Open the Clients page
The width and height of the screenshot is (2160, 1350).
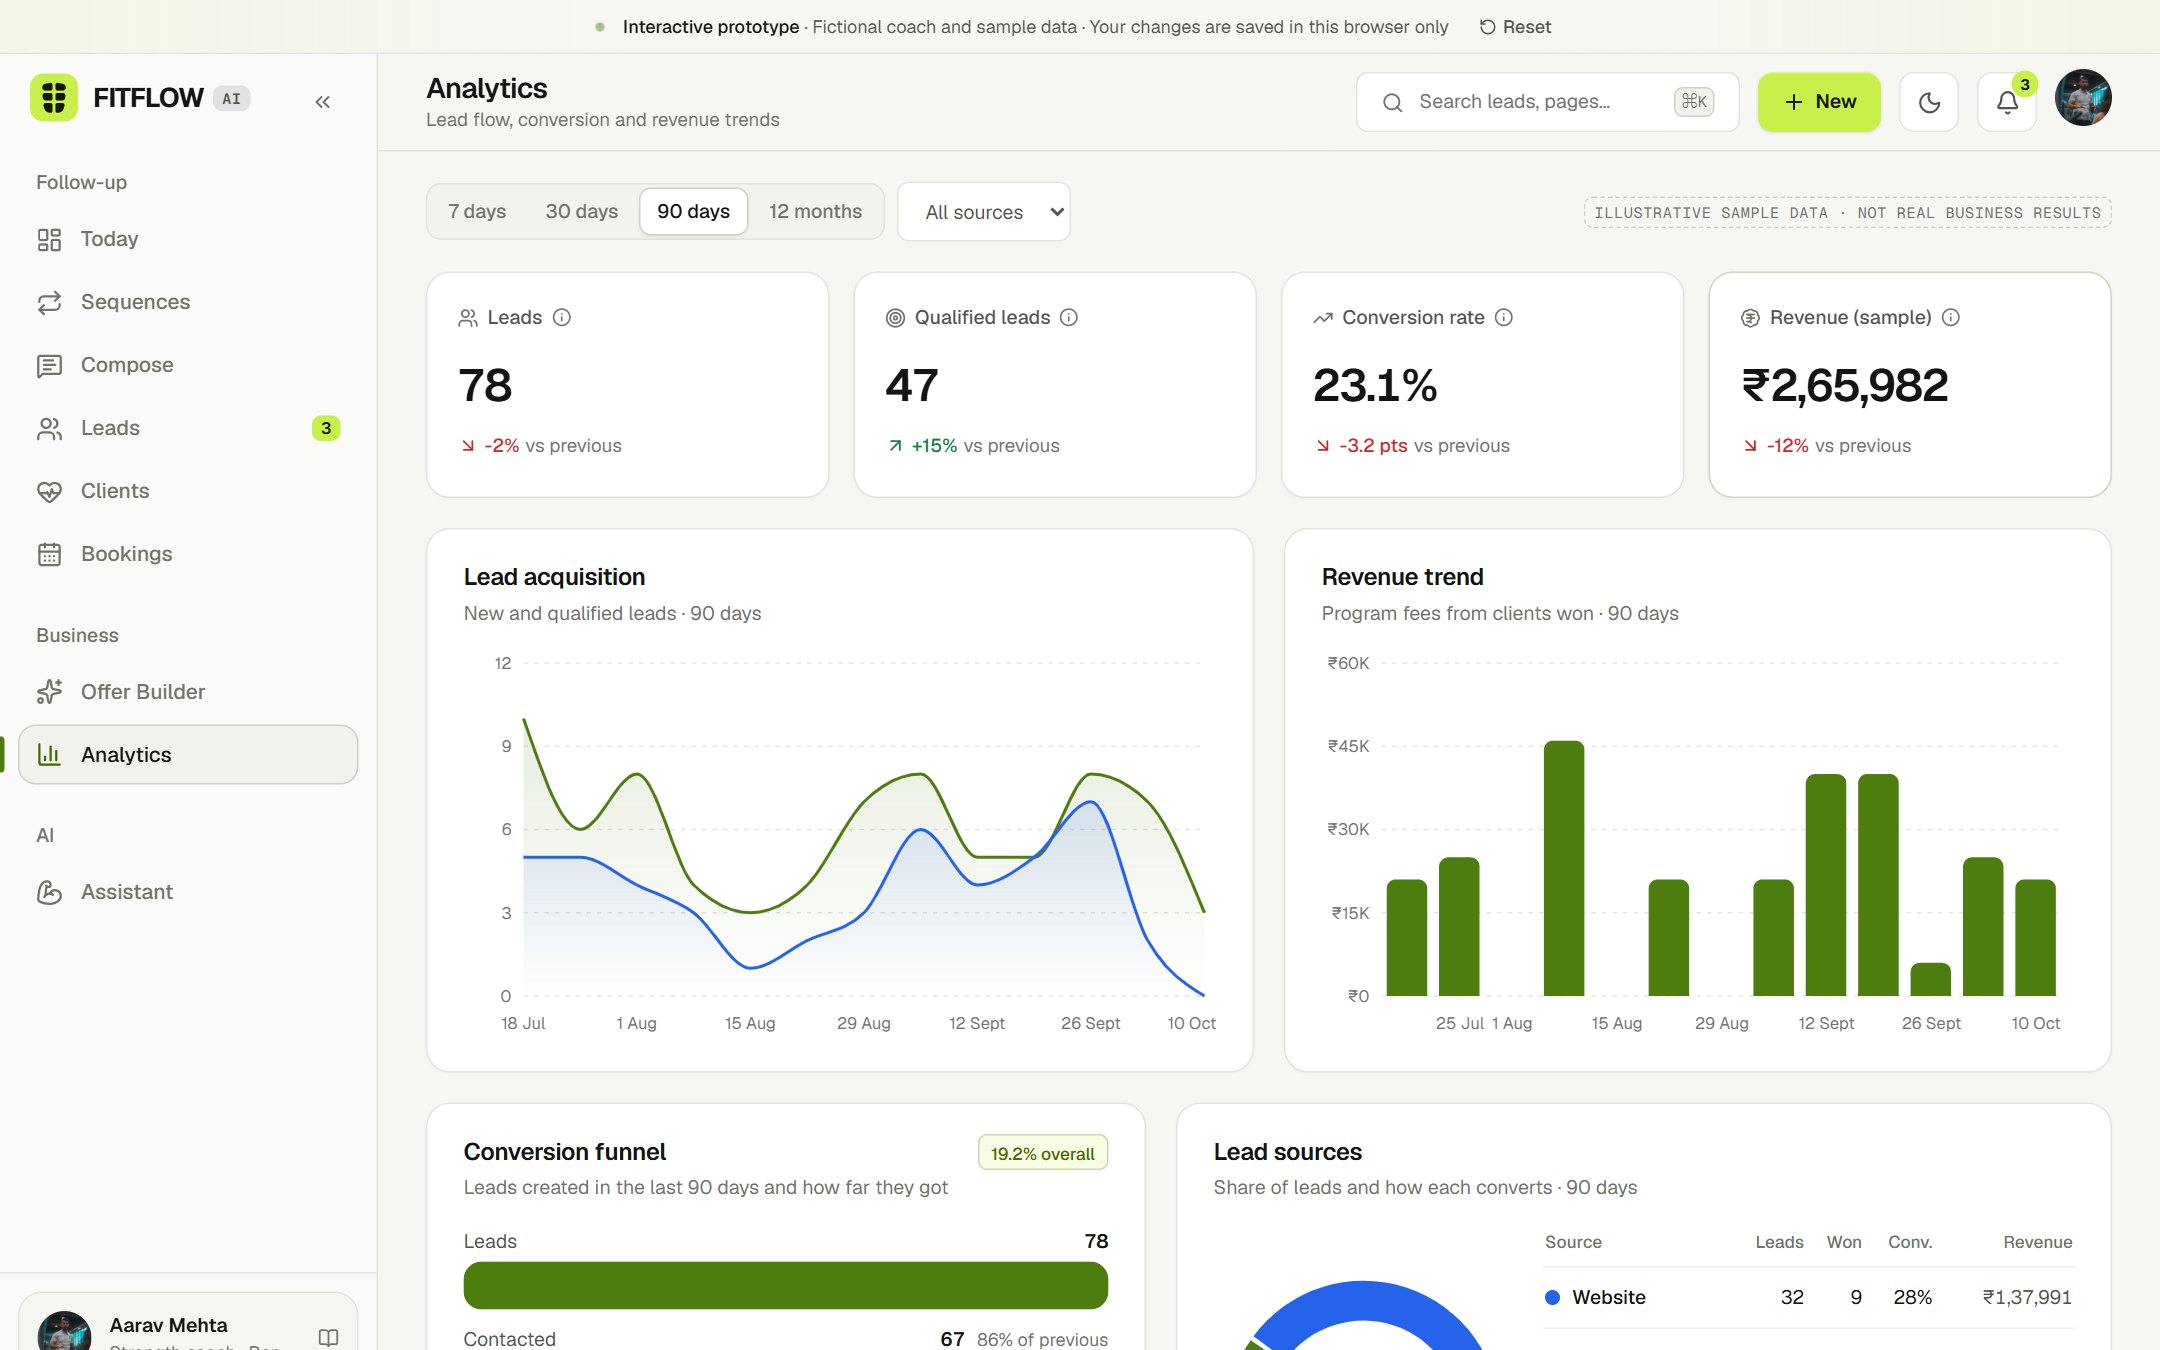[188, 491]
